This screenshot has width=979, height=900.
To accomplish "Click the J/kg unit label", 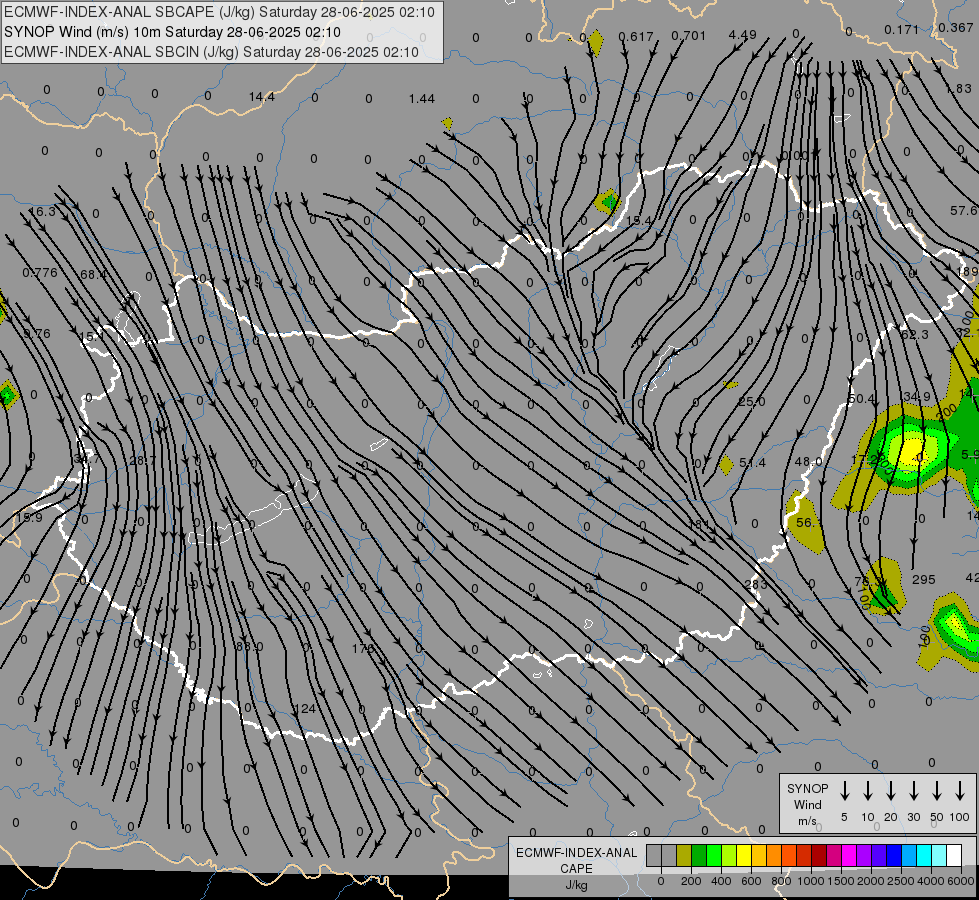I will (576, 885).
